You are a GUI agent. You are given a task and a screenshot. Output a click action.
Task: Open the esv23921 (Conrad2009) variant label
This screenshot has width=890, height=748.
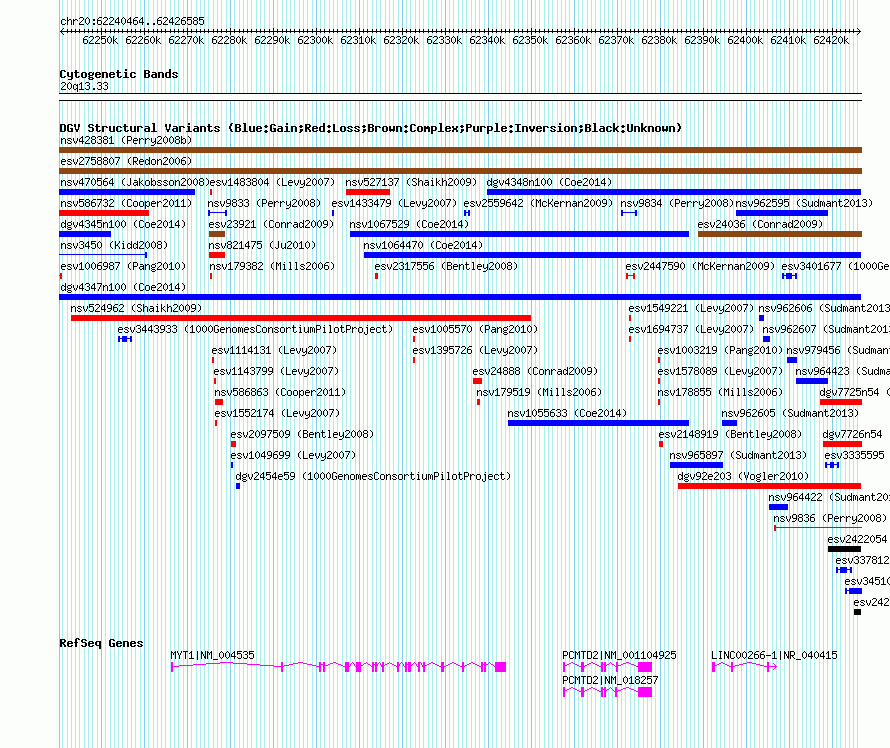tap(271, 224)
